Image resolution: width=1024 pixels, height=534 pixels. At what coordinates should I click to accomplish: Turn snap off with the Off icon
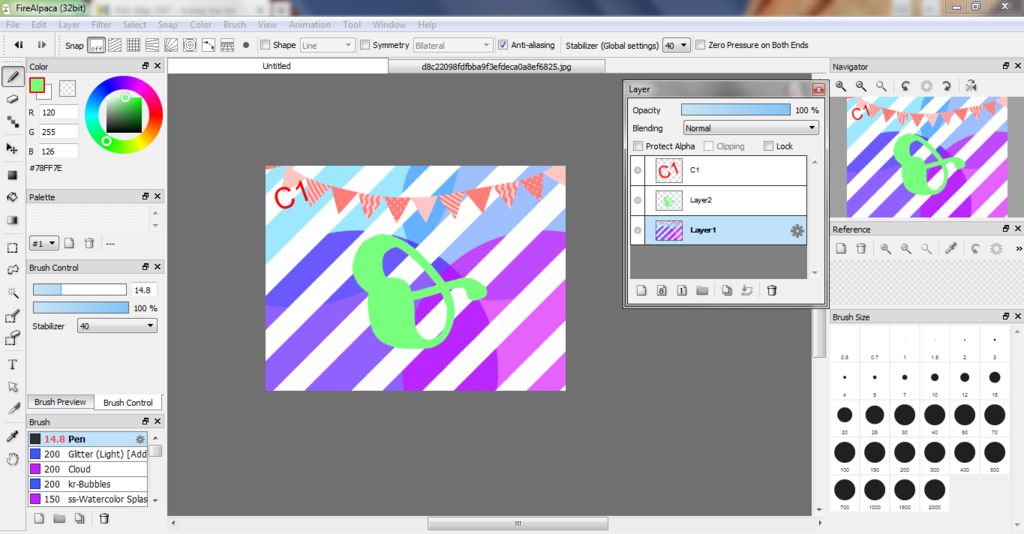click(96, 45)
